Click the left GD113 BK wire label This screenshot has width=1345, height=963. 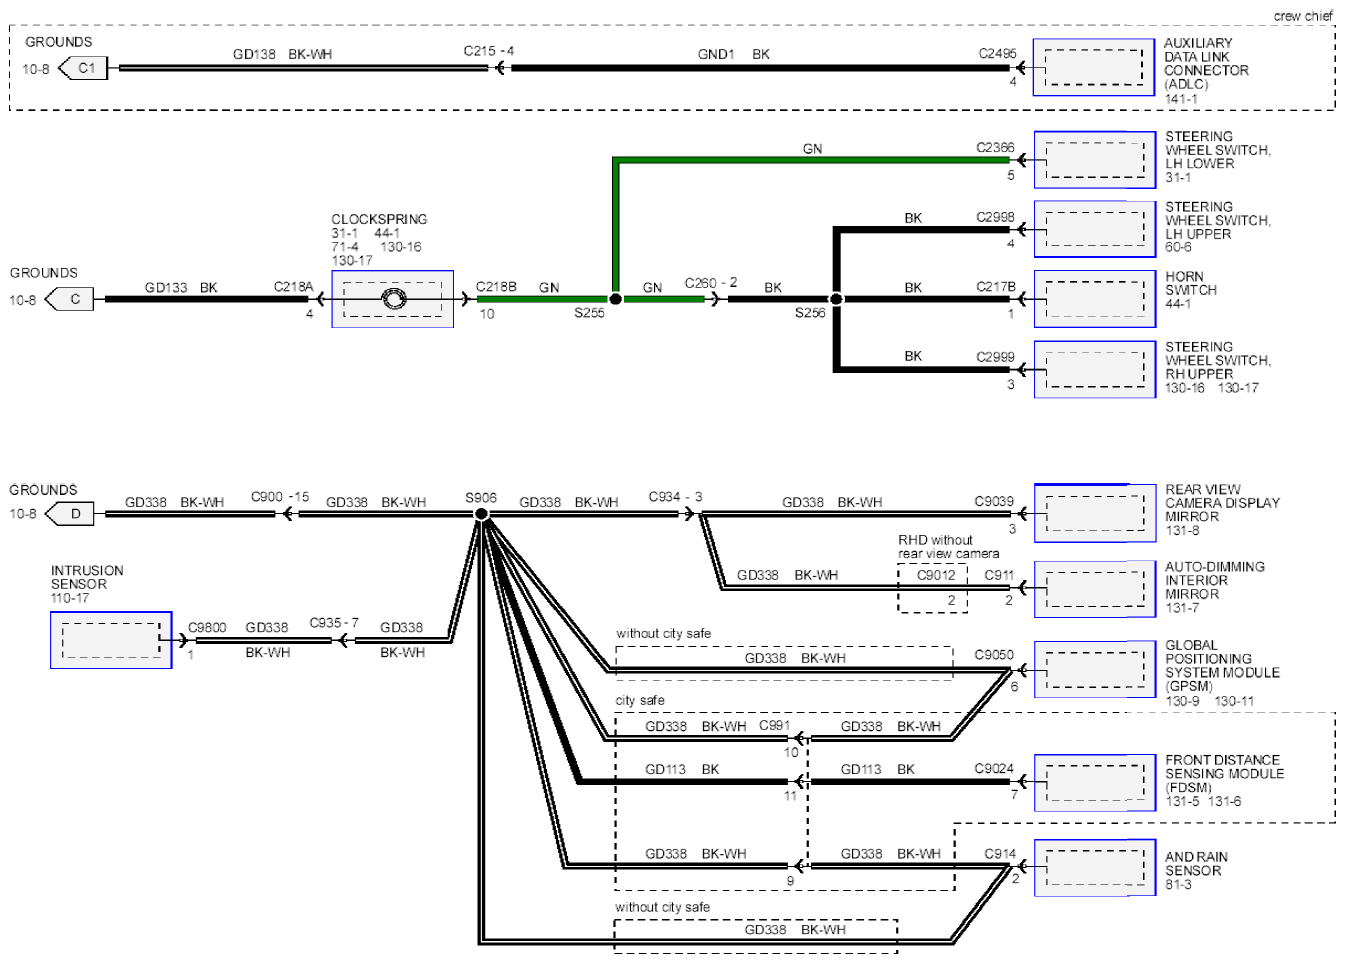pos(682,769)
